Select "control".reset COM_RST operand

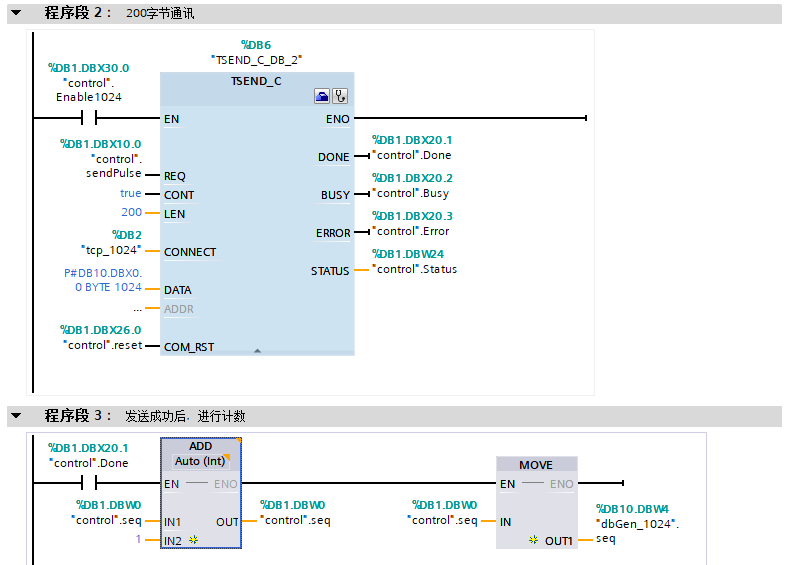[x=103, y=345]
